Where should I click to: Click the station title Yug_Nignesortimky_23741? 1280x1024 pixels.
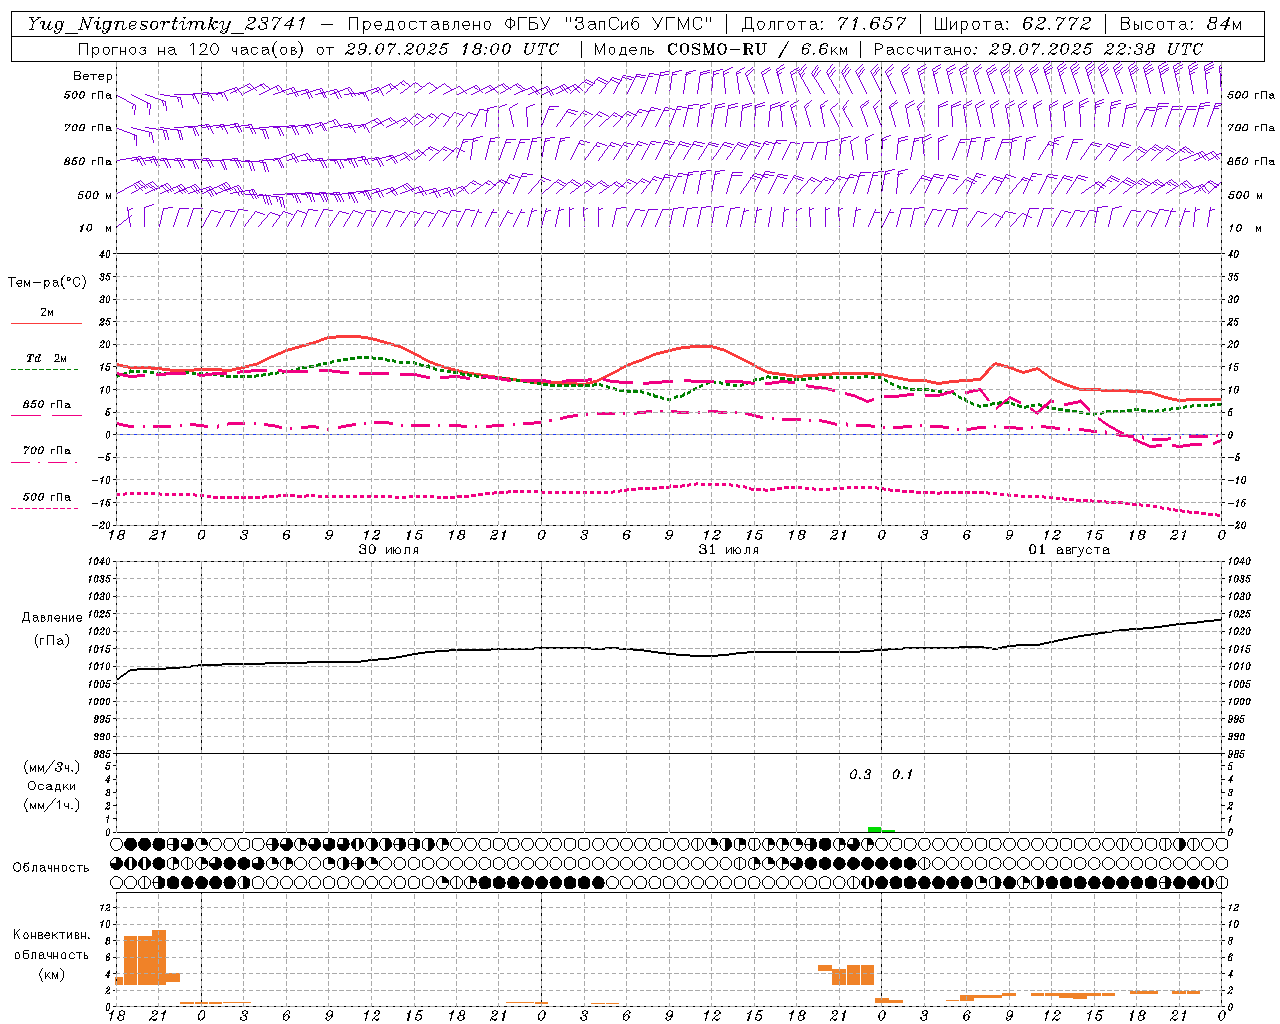(x=166, y=24)
